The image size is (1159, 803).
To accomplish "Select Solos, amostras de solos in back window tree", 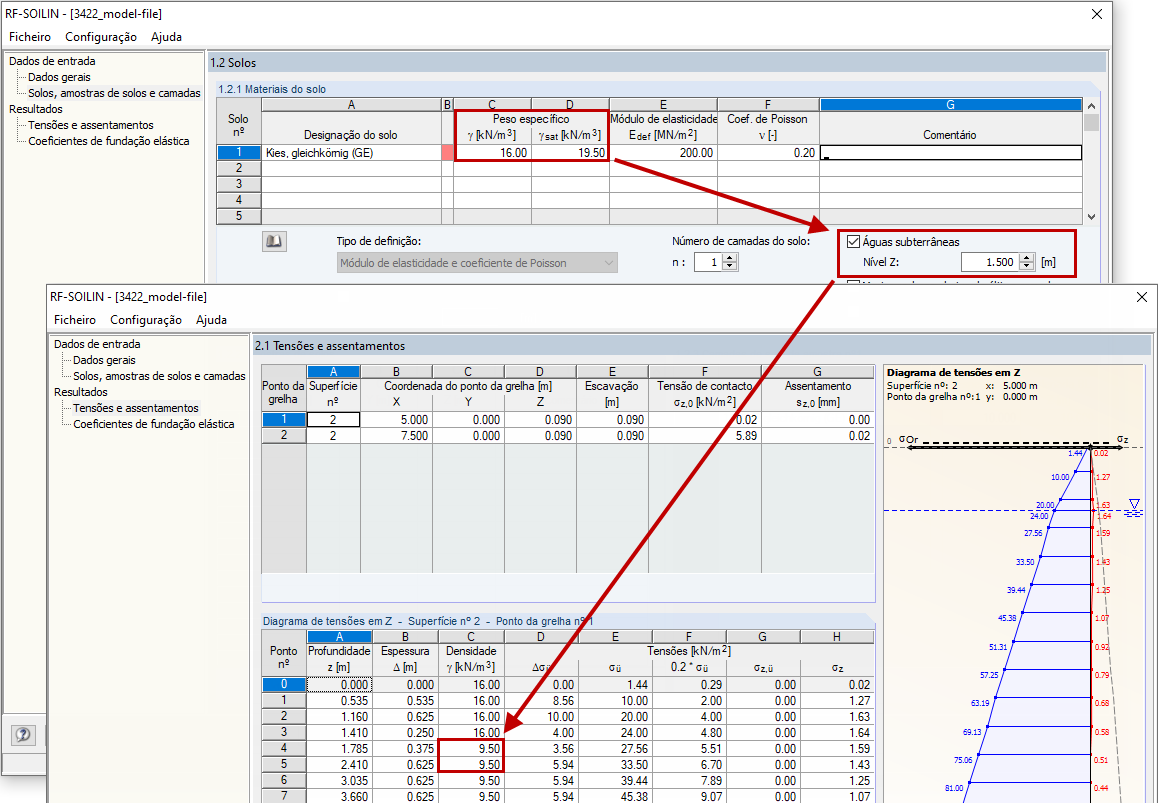I will 114,93.
